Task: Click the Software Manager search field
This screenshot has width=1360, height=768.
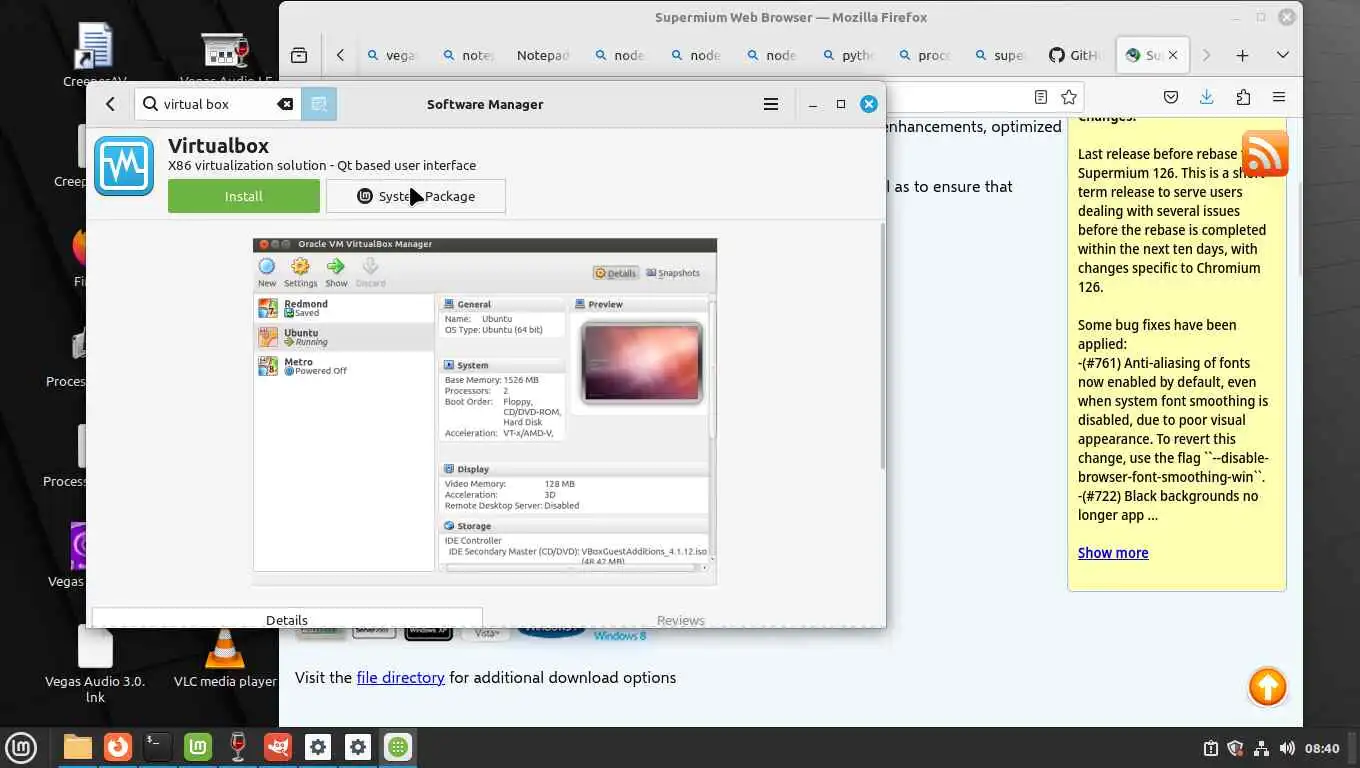Action: tap(218, 104)
